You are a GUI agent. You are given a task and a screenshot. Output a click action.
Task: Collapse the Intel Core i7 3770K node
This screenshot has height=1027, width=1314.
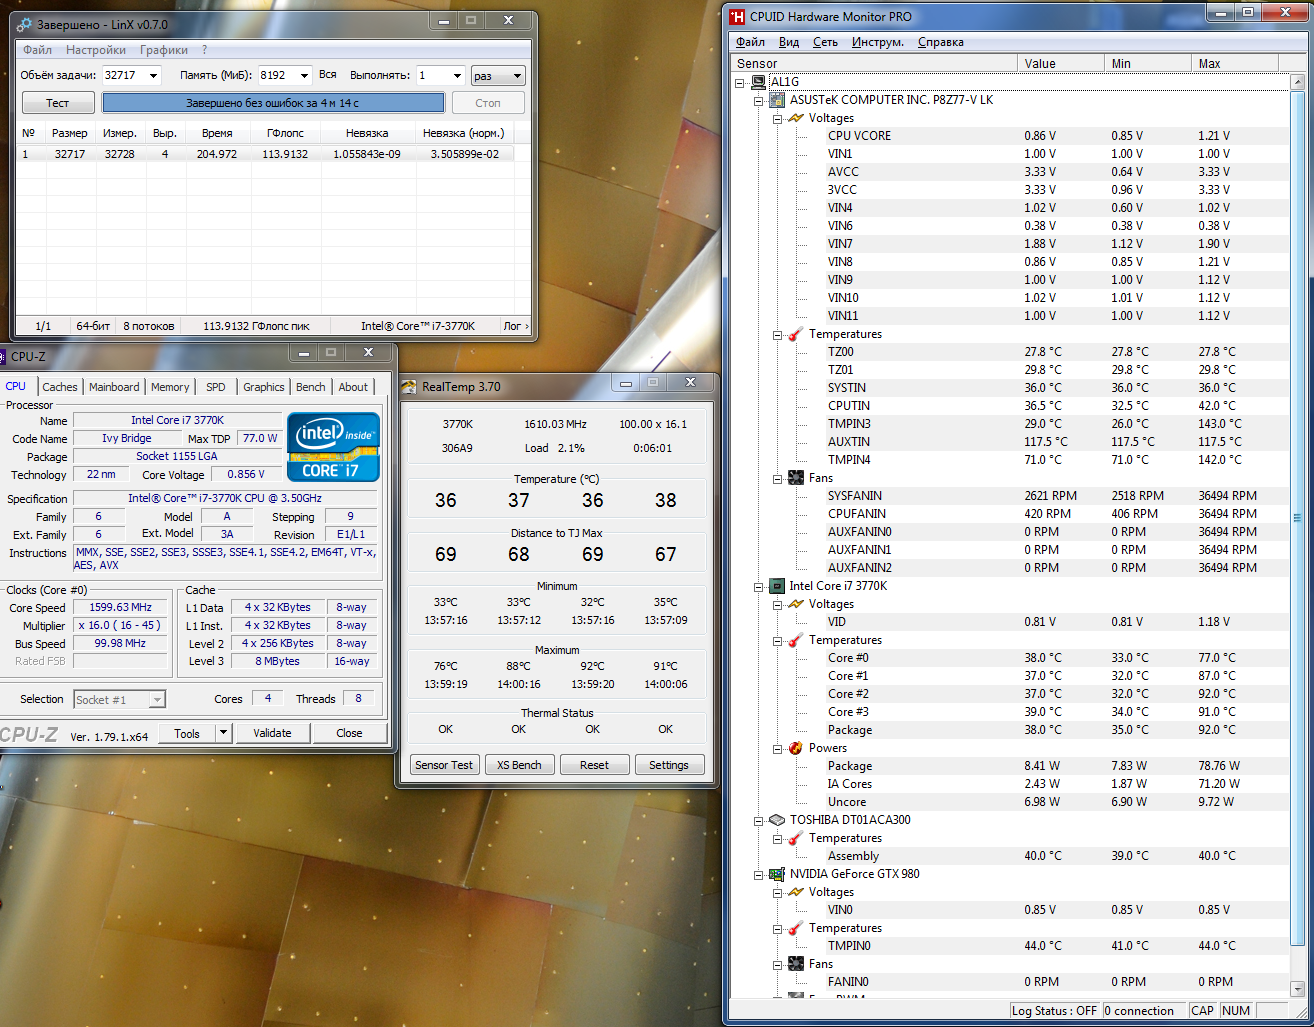pos(759,586)
